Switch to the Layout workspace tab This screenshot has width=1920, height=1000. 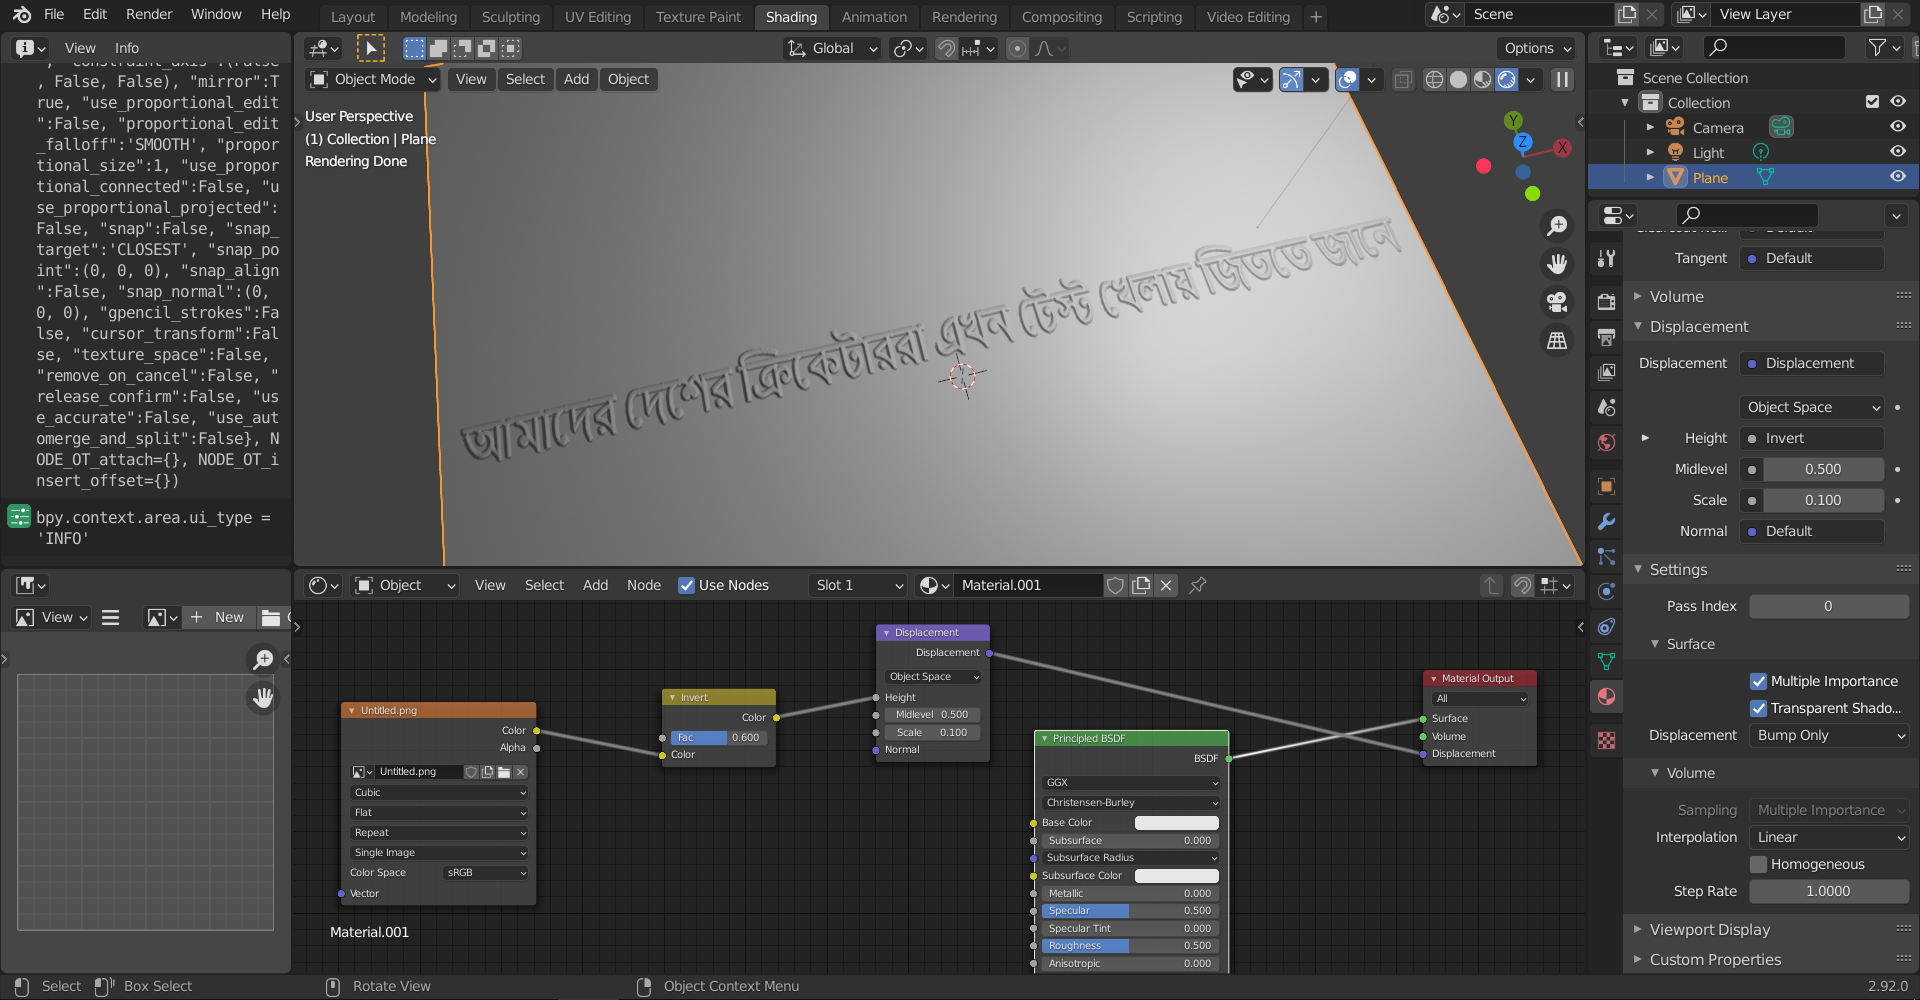353,17
